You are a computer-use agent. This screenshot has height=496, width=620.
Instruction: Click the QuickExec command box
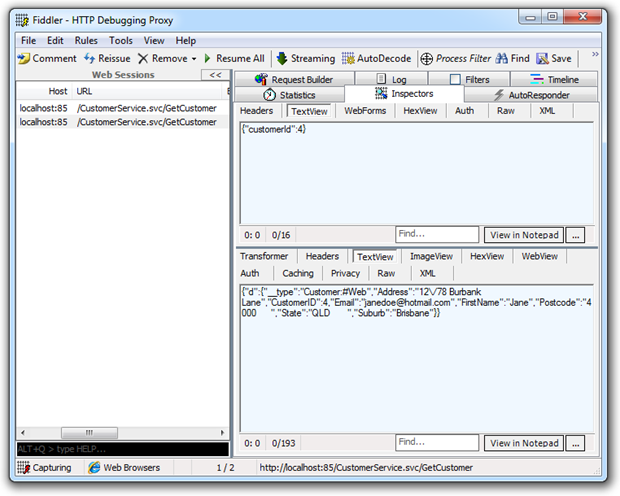pos(123,449)
